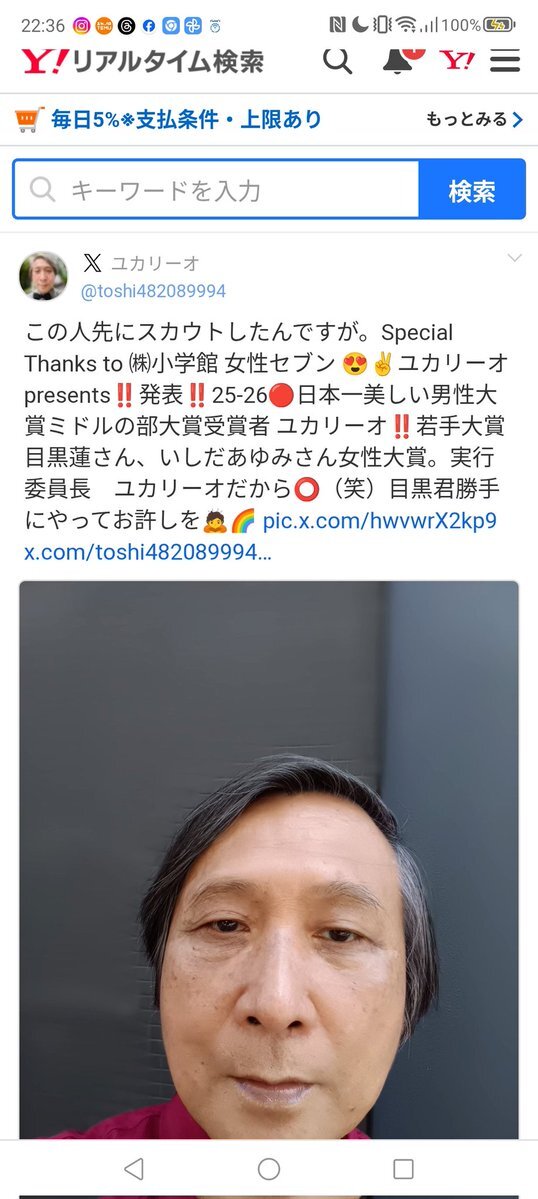Tap the magnifier search icon in header
This screenshot has height=1199, width=538.
pos(338,60)
